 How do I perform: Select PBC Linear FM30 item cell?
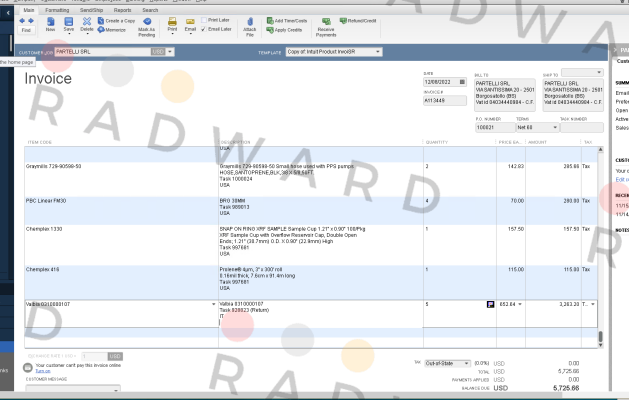(121, 210)
